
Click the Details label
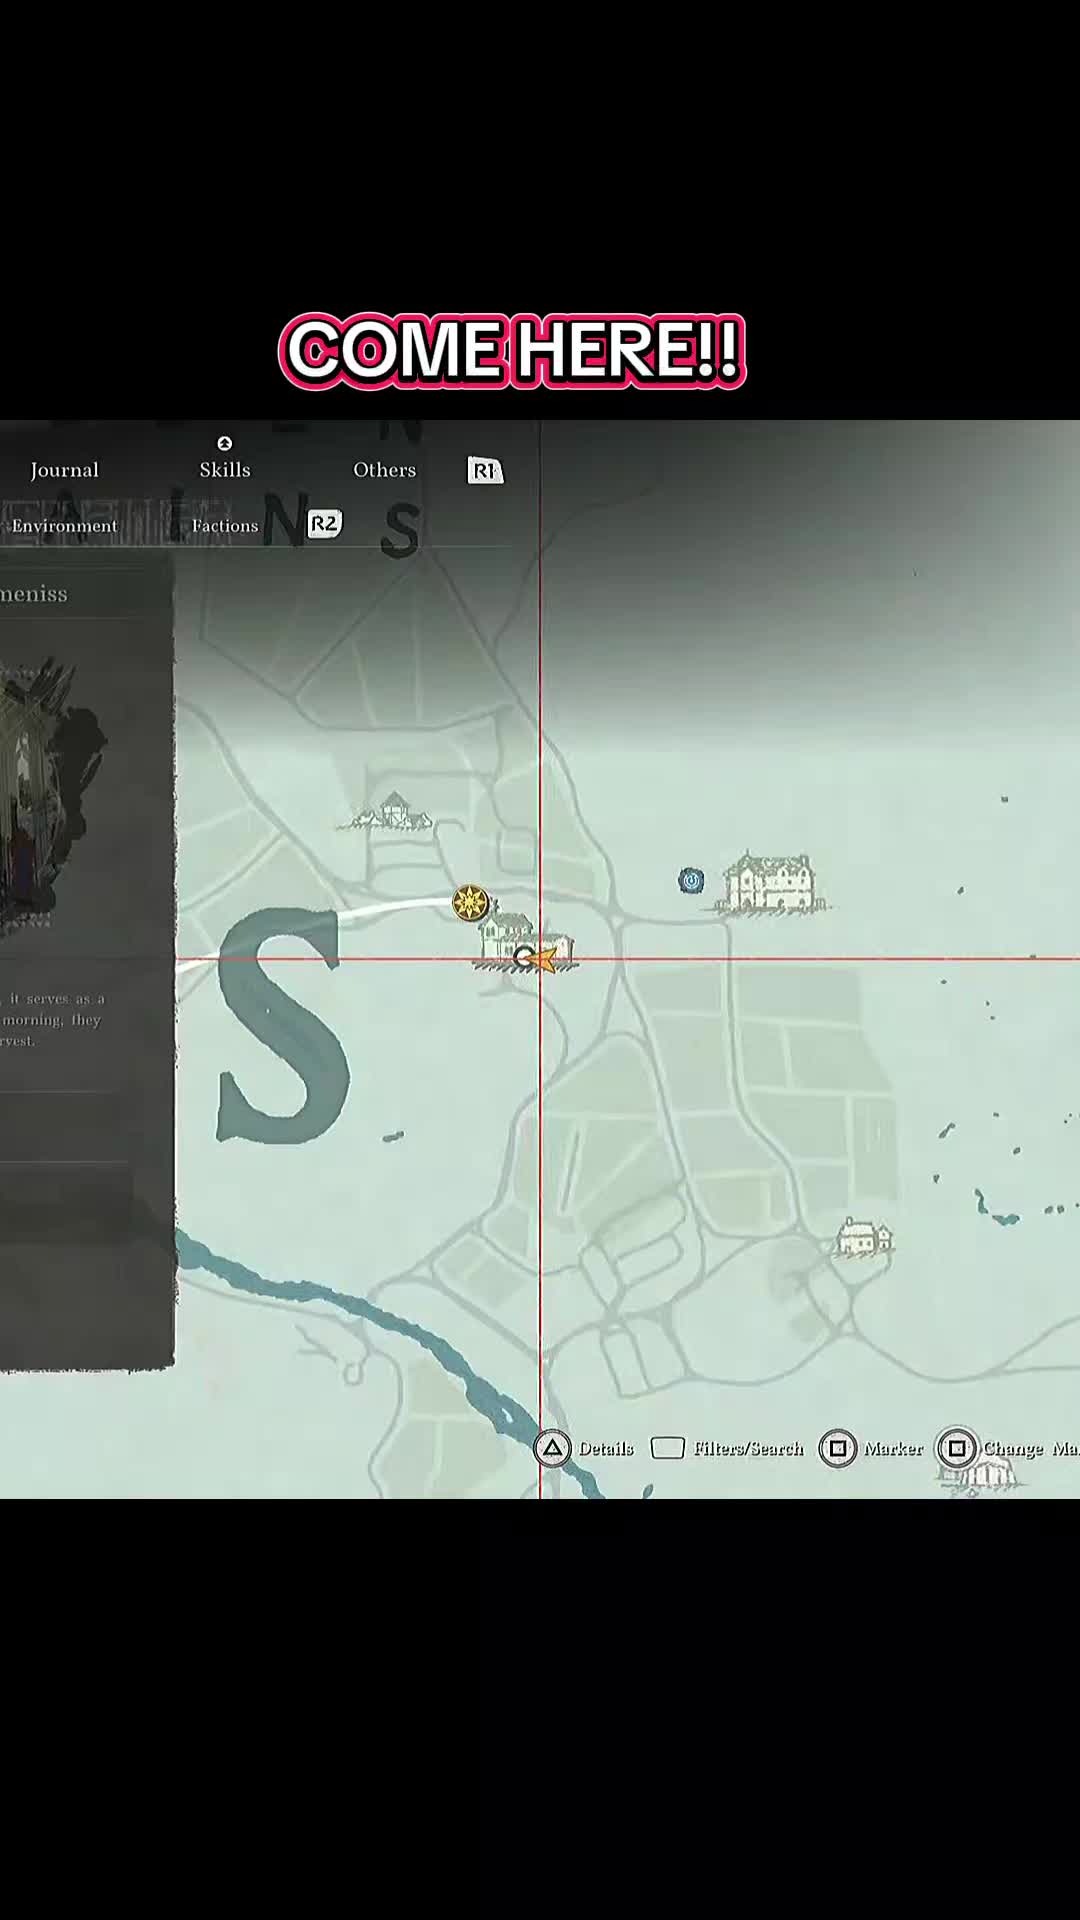pyautogui.click(x=606, y=1449)
